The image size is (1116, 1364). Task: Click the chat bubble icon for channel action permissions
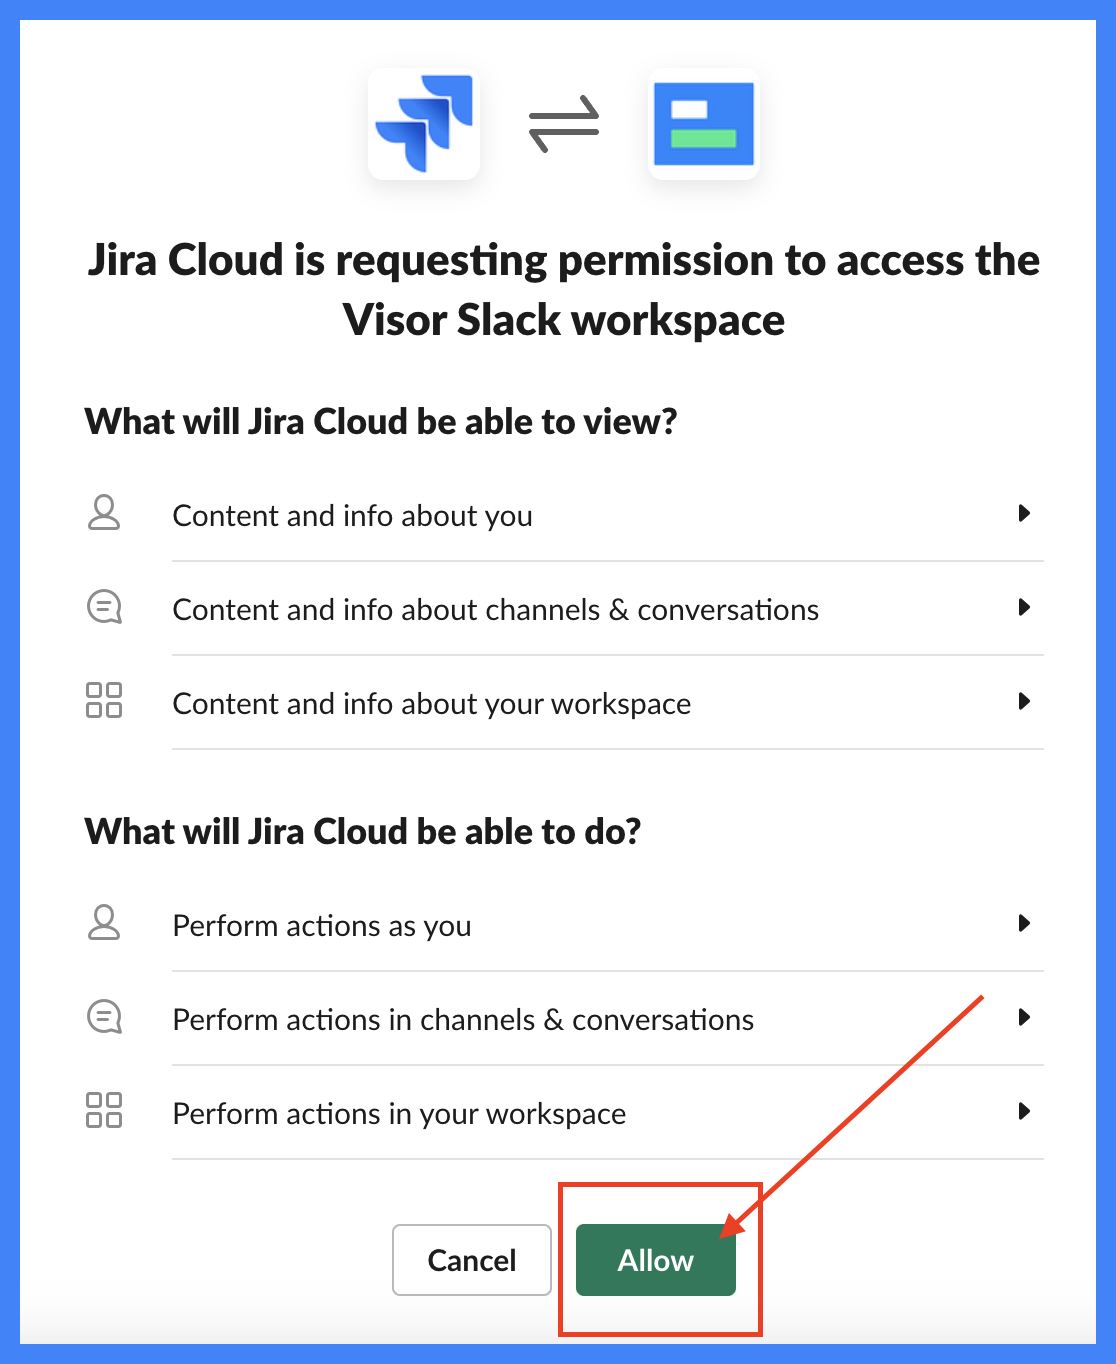click(x=104, y=1017)
